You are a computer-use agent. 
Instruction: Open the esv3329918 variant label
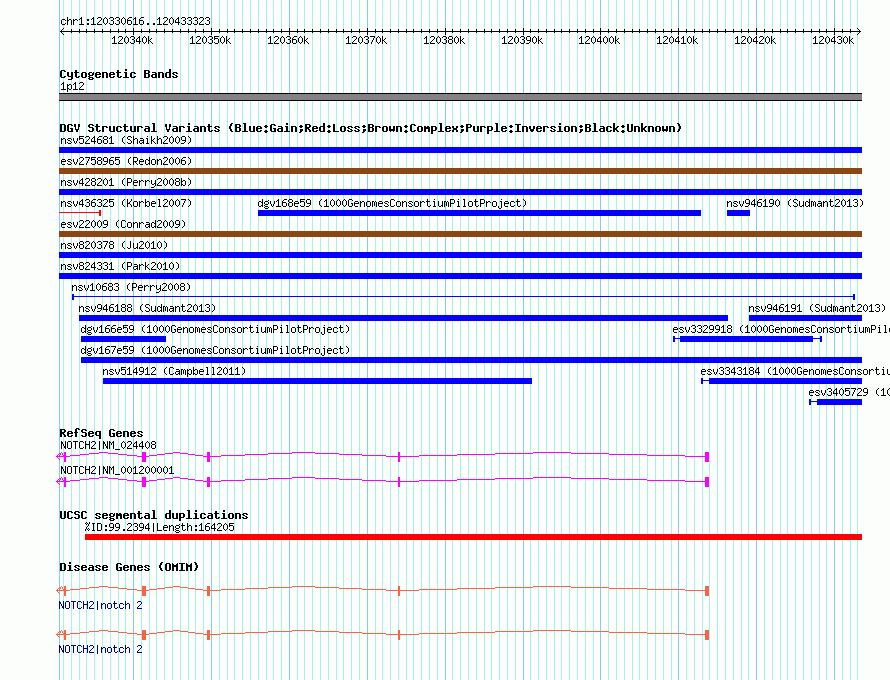[781, 329]
